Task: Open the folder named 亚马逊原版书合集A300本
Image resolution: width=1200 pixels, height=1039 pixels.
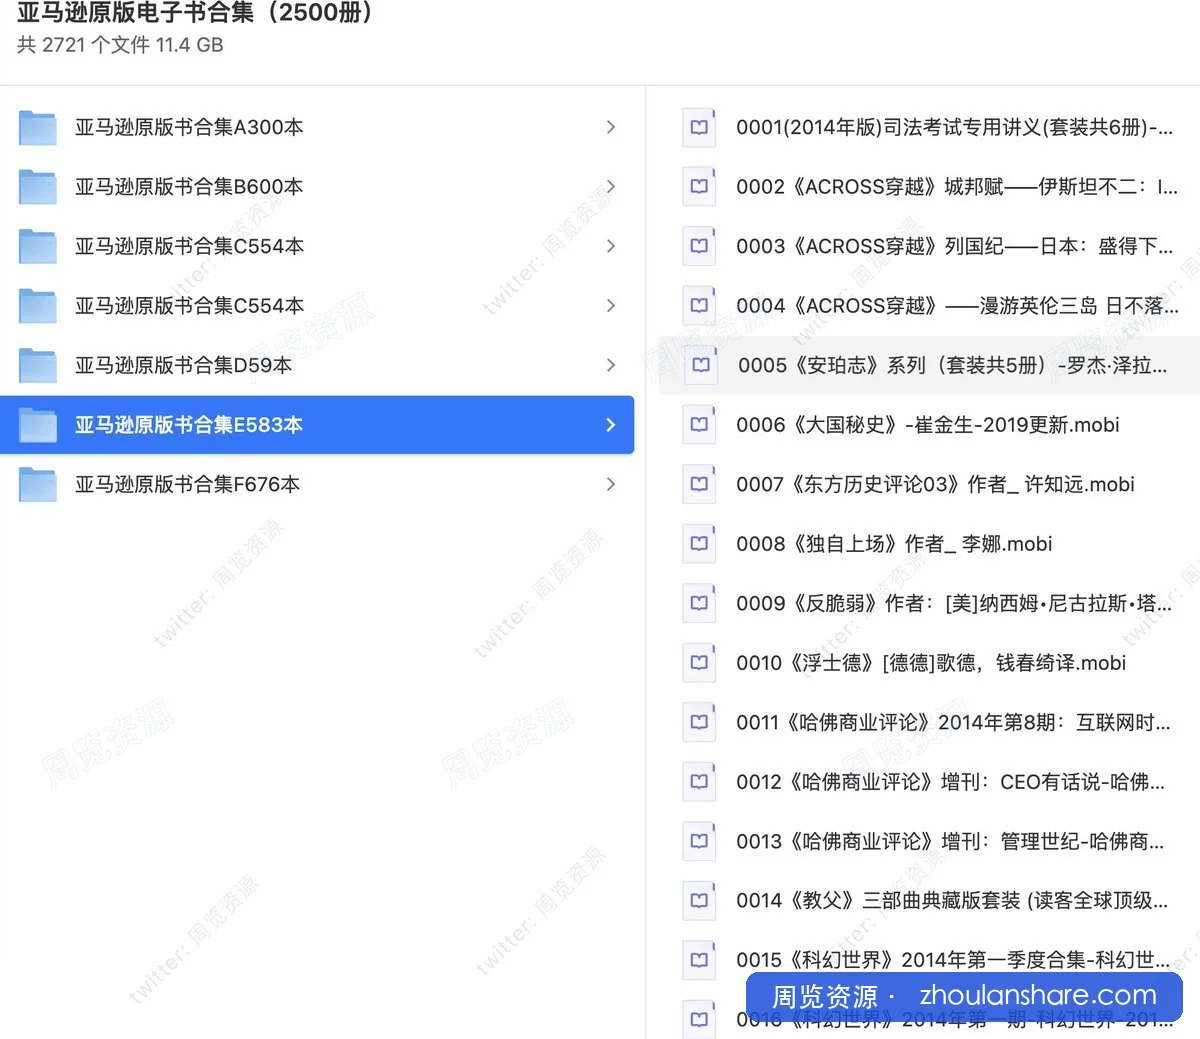Action: point(189,127)
